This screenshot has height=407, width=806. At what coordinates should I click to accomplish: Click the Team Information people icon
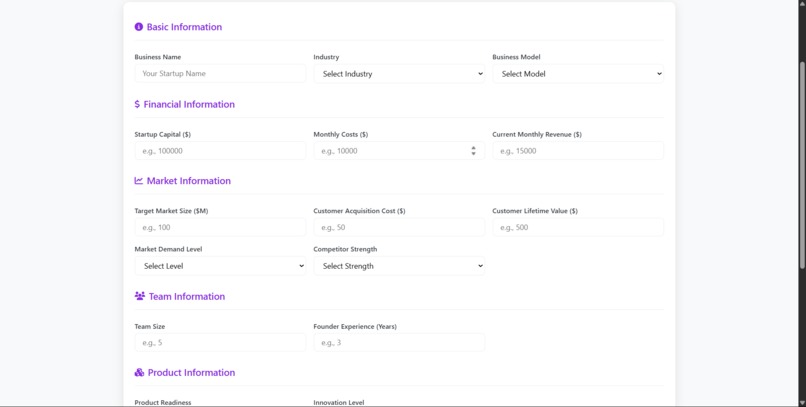(140, 296)
